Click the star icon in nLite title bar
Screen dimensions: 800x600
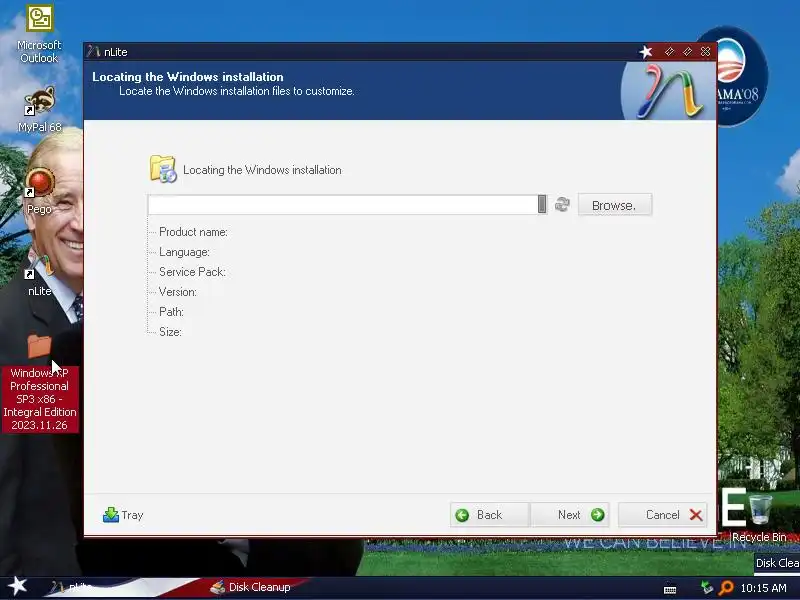646,52
